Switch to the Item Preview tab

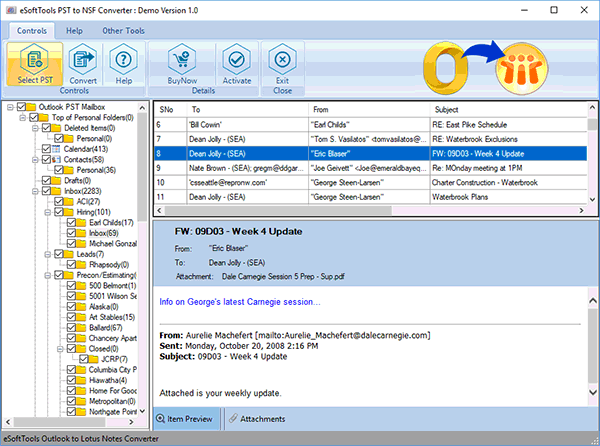pos(186,419)
